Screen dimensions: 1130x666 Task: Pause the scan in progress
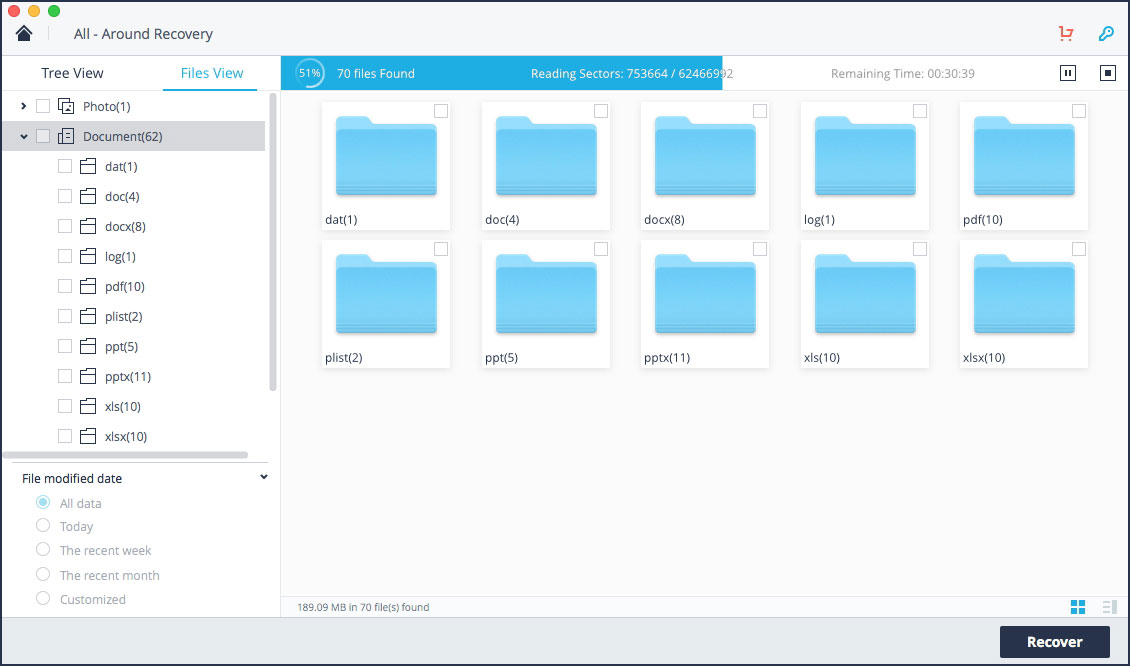tap(1068, 73)
